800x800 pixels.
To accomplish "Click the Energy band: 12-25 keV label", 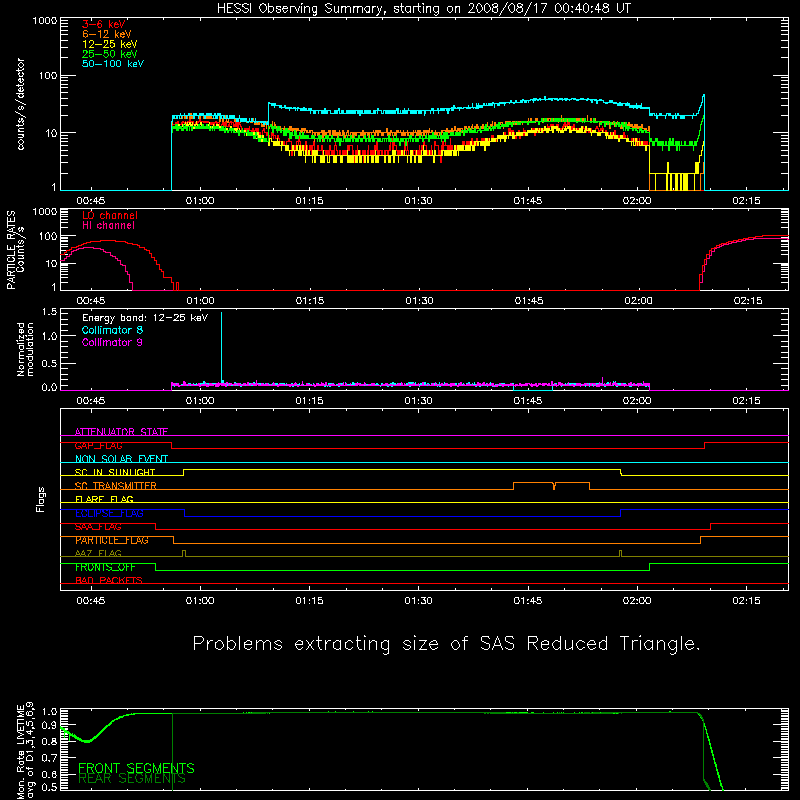I will pos(145,318).
